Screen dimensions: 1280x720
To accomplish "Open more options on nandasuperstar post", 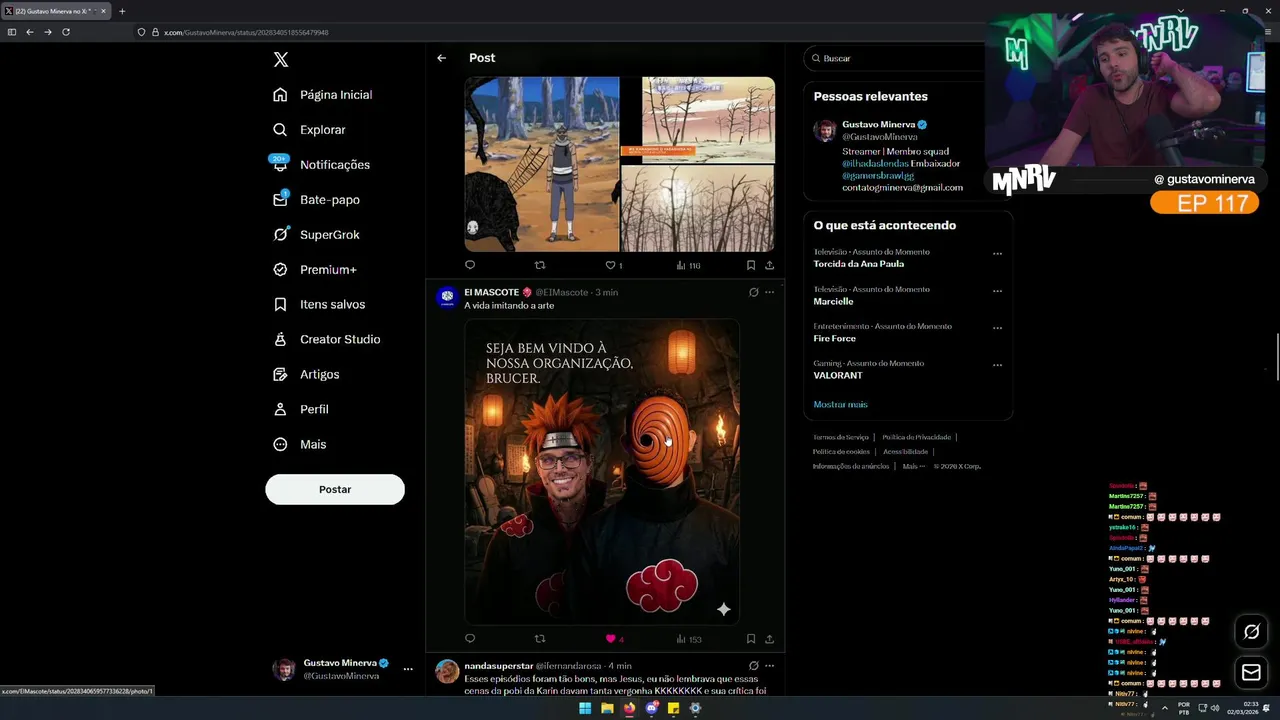I will coord(769,665).
